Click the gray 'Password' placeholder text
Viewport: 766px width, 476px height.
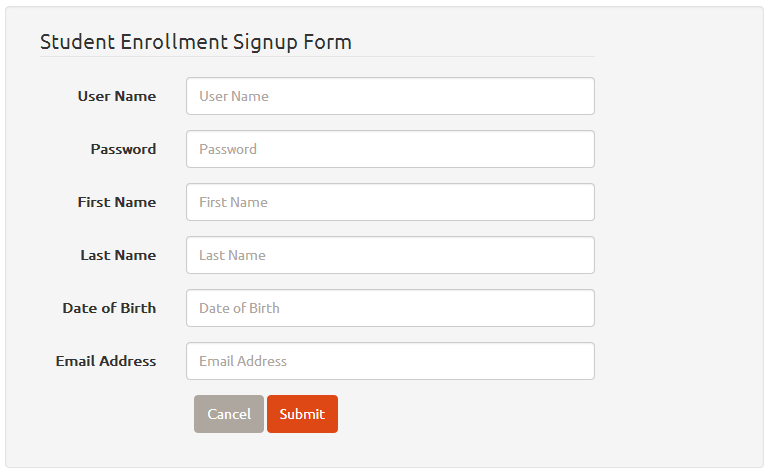228,149
